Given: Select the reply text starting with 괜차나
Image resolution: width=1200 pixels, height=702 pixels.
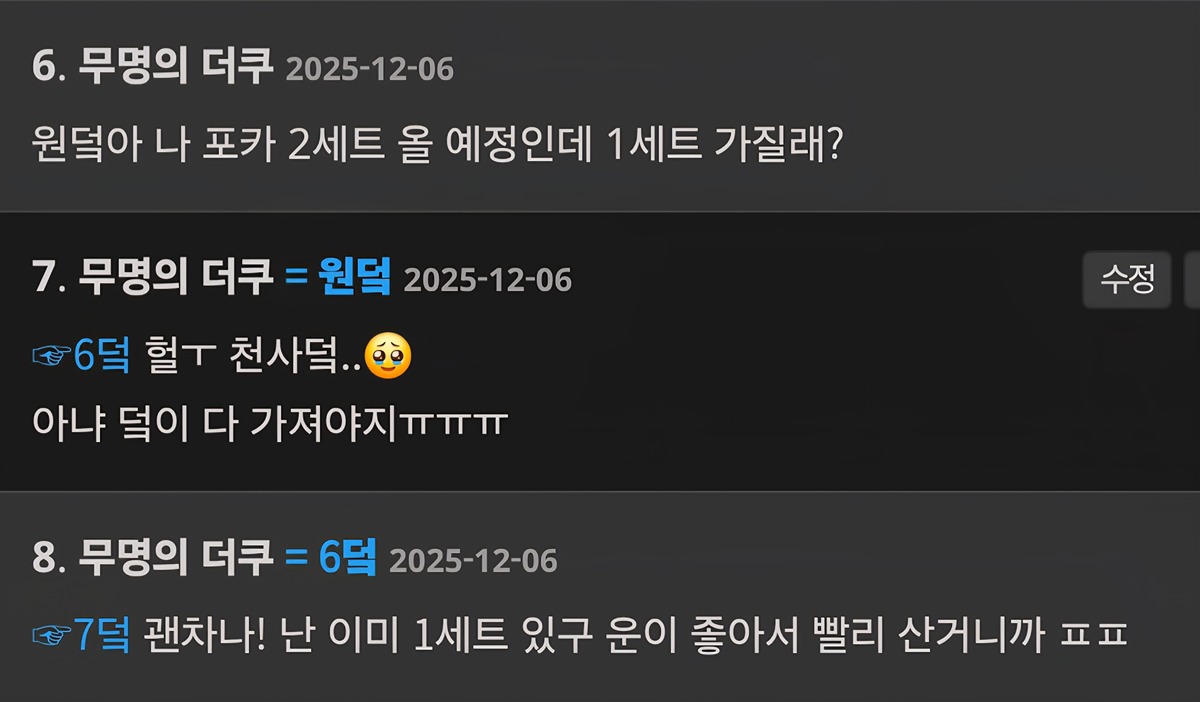Looking at the screenshot, I should coord(636,634).
